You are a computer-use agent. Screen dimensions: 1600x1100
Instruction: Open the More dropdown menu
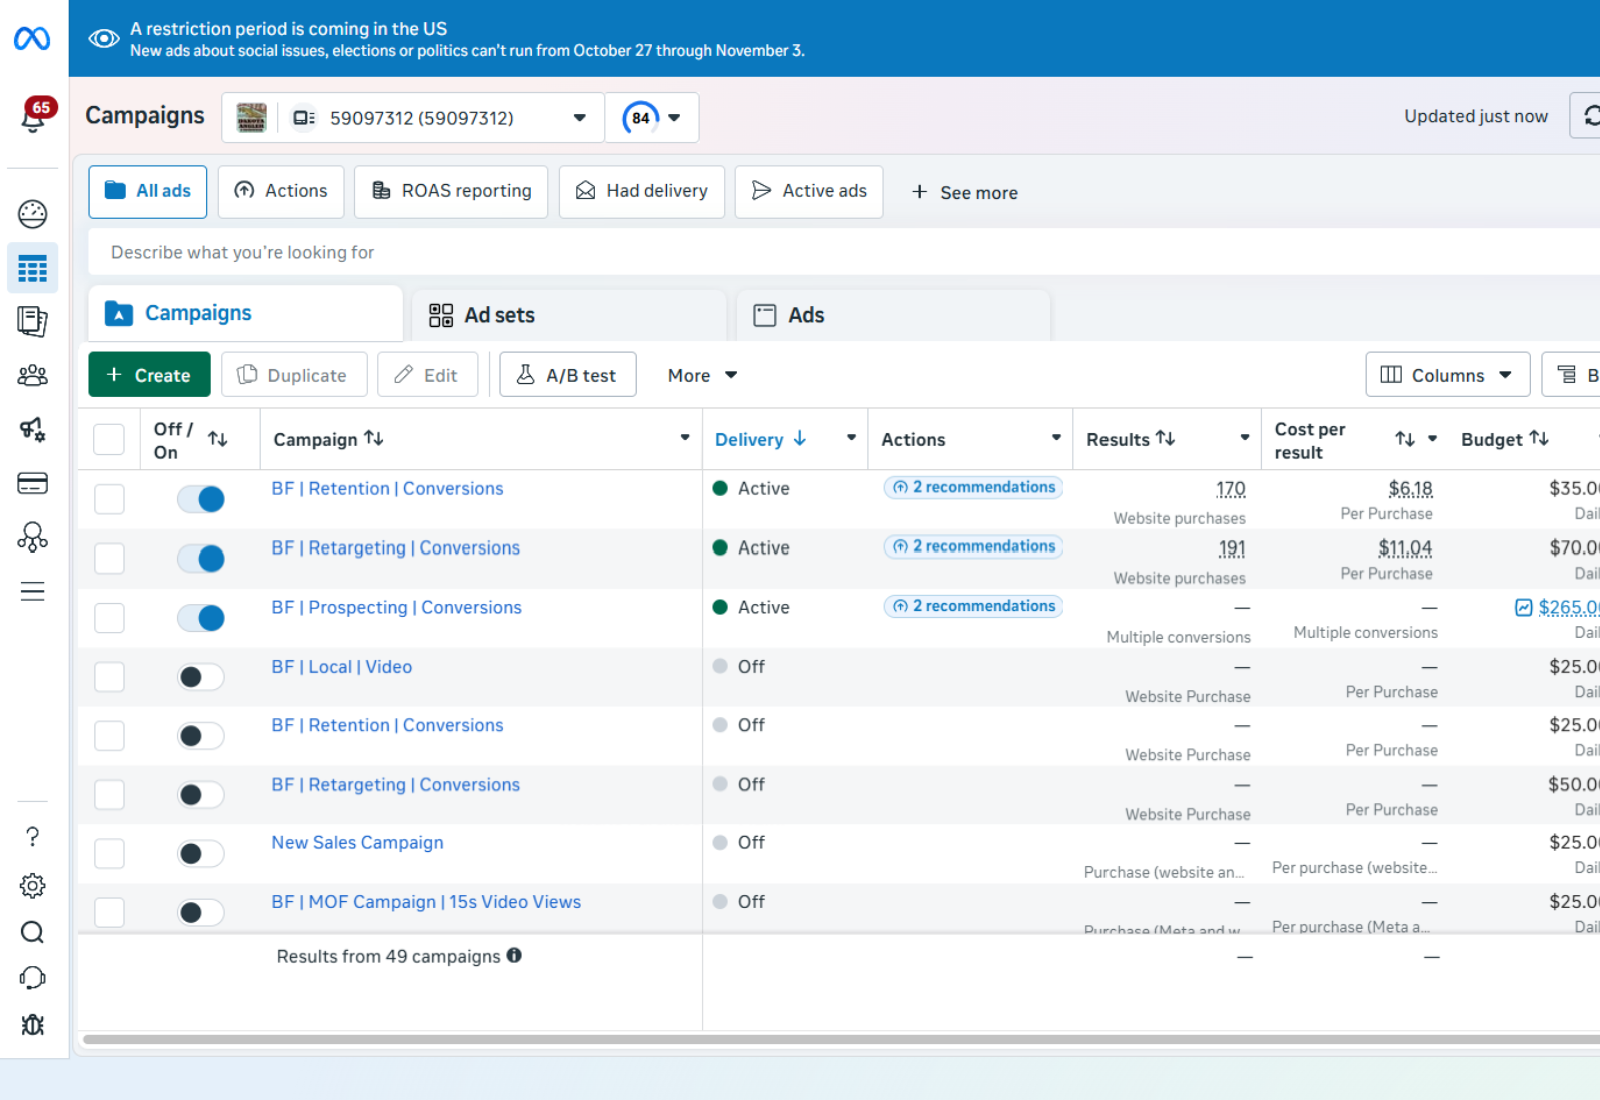pyautogui.click(x=702, y=375)
